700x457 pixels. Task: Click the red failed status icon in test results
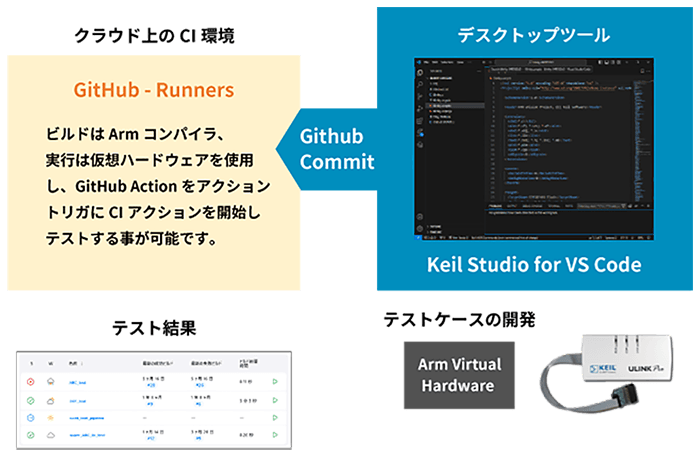coord(30,382)
